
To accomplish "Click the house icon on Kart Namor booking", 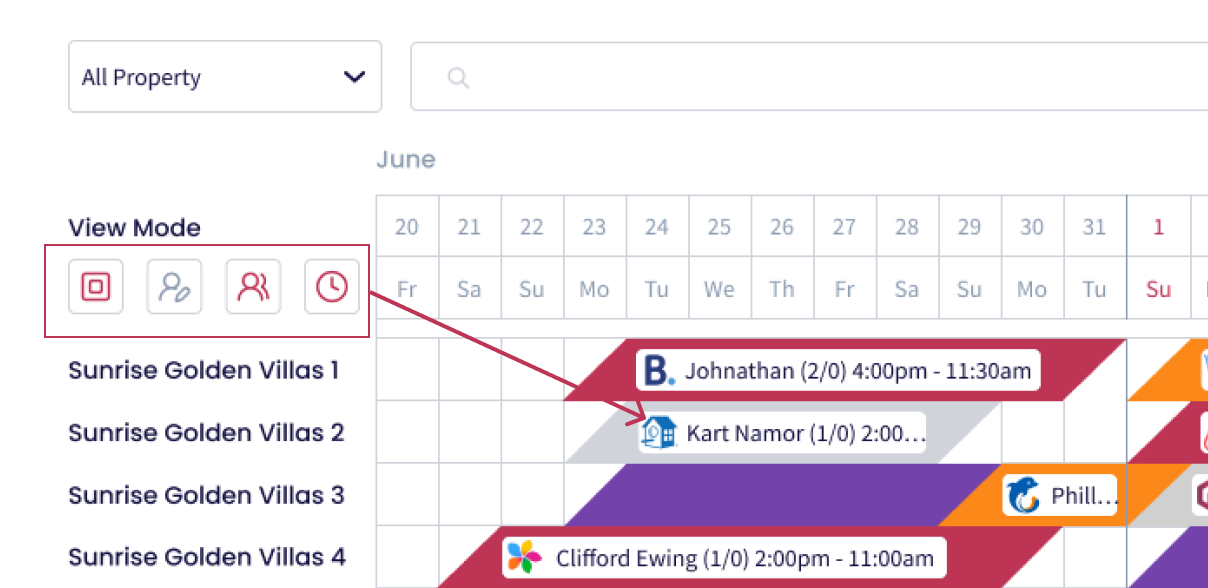I will click(x=660, y=433).
